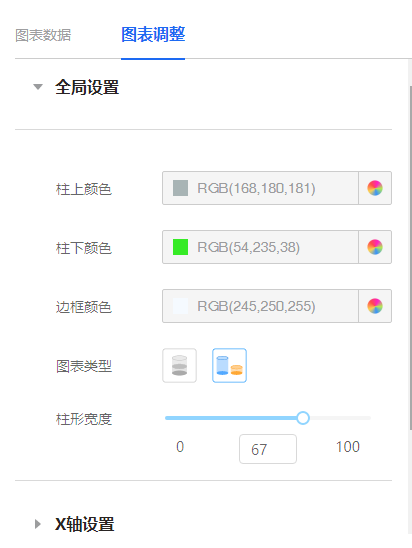This screenshot has height=548, width=412.
Task: Click the 全局设置 section title
Action: point(87,87)
